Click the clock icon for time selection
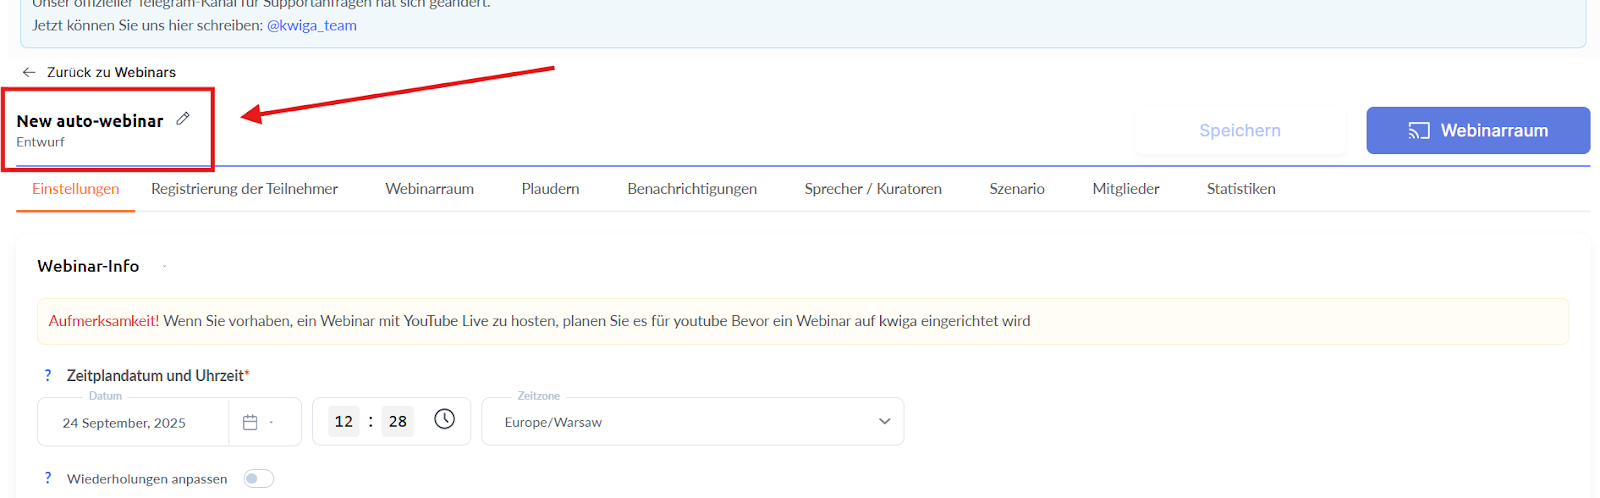1600x498 pixels. [444, 420]
